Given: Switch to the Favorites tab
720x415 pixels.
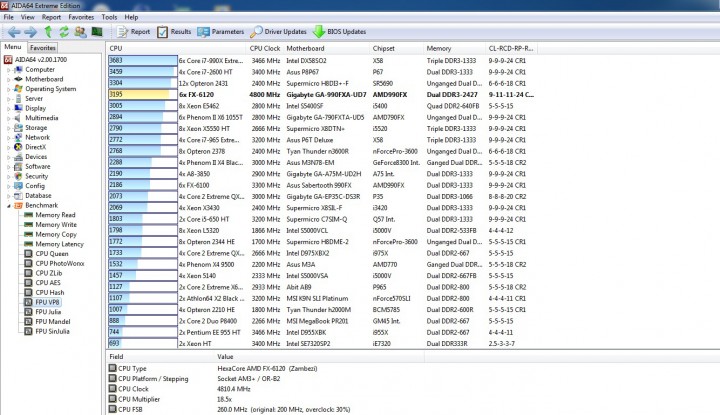Looking at the screenshot, I should coord(43,47).
